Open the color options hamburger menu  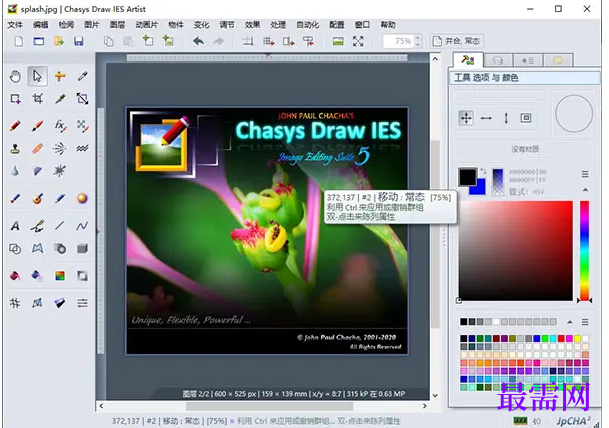click(585, 174)
